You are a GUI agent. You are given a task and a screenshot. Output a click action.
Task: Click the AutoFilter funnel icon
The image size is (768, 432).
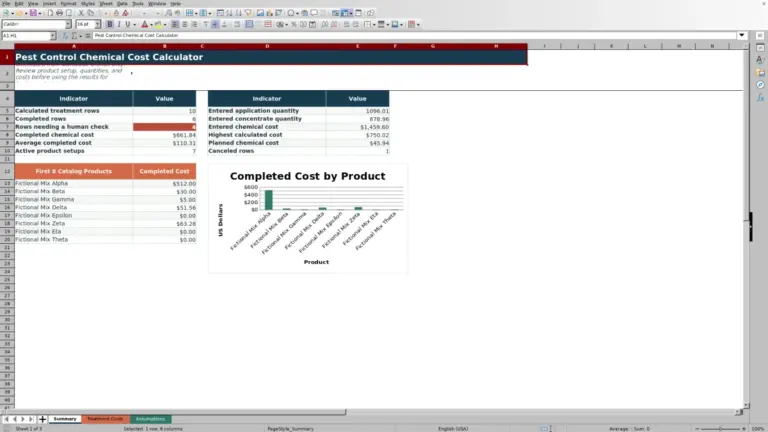[x=248, y=13]
